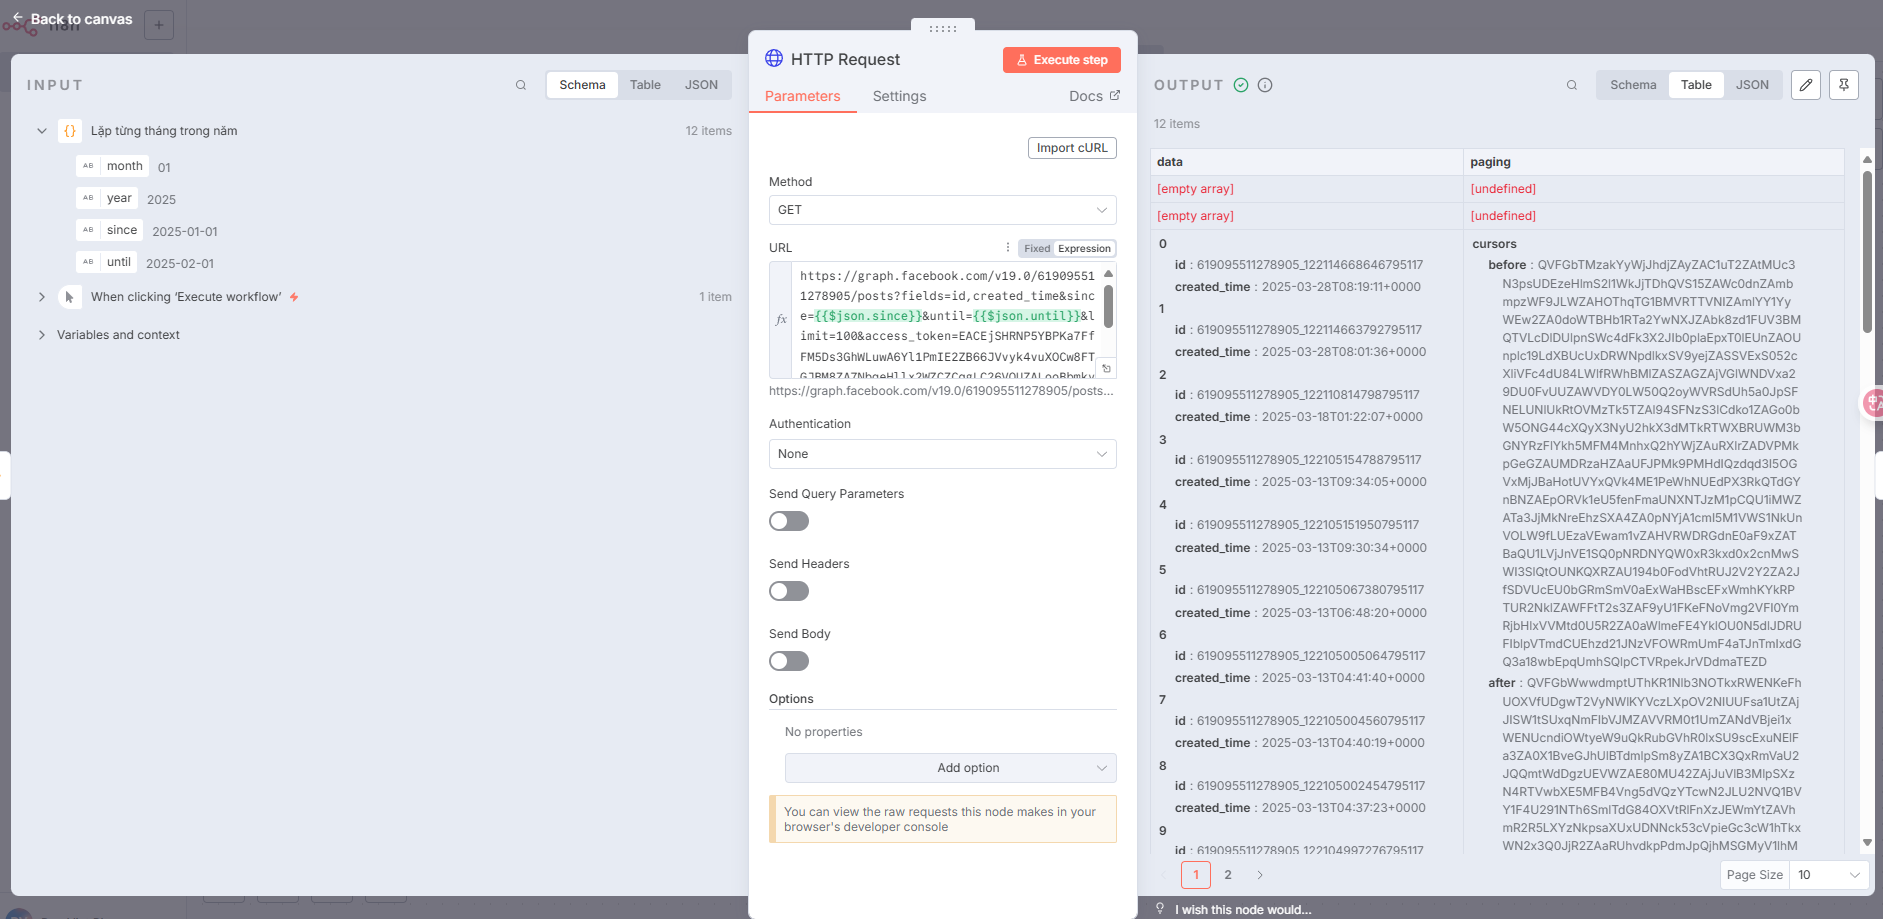The height and width of the screenshot is (919, 1883).
Task: Switch to Parameters tab
Action: click(x=802, y=96)
